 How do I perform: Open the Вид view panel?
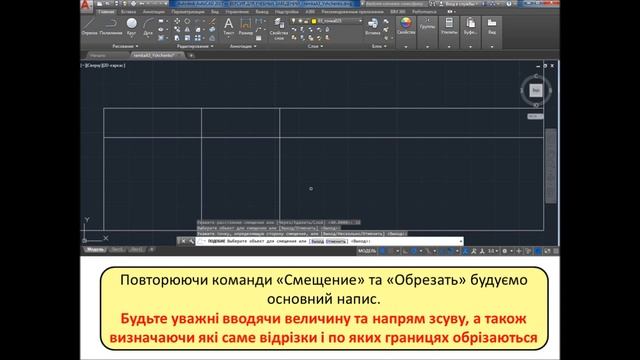(x=492, y=32)
